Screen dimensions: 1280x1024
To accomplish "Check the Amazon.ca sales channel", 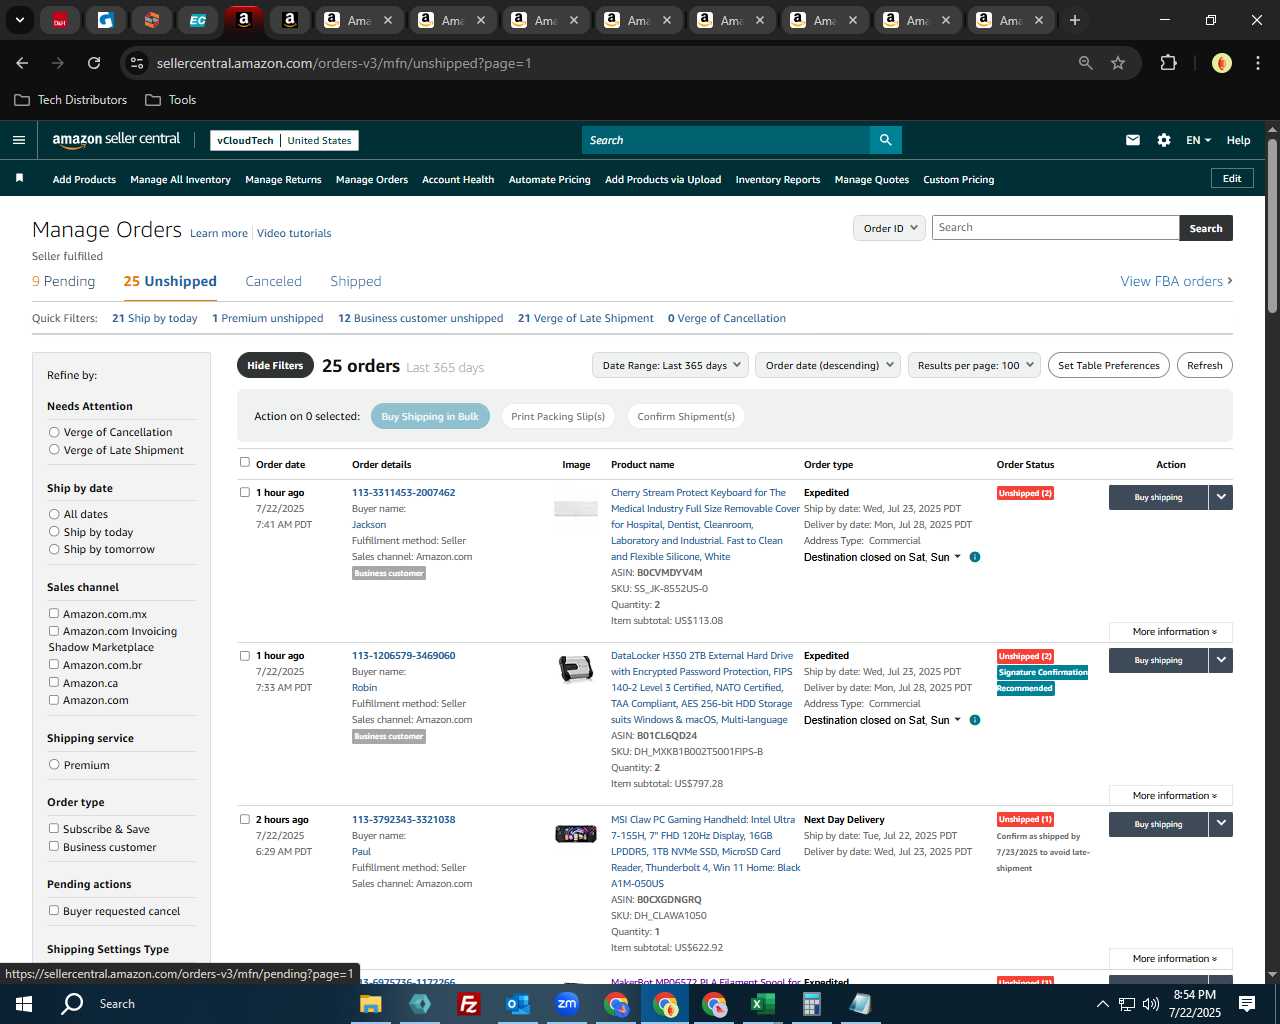I will pyautogui.click(x=54, y=683).
